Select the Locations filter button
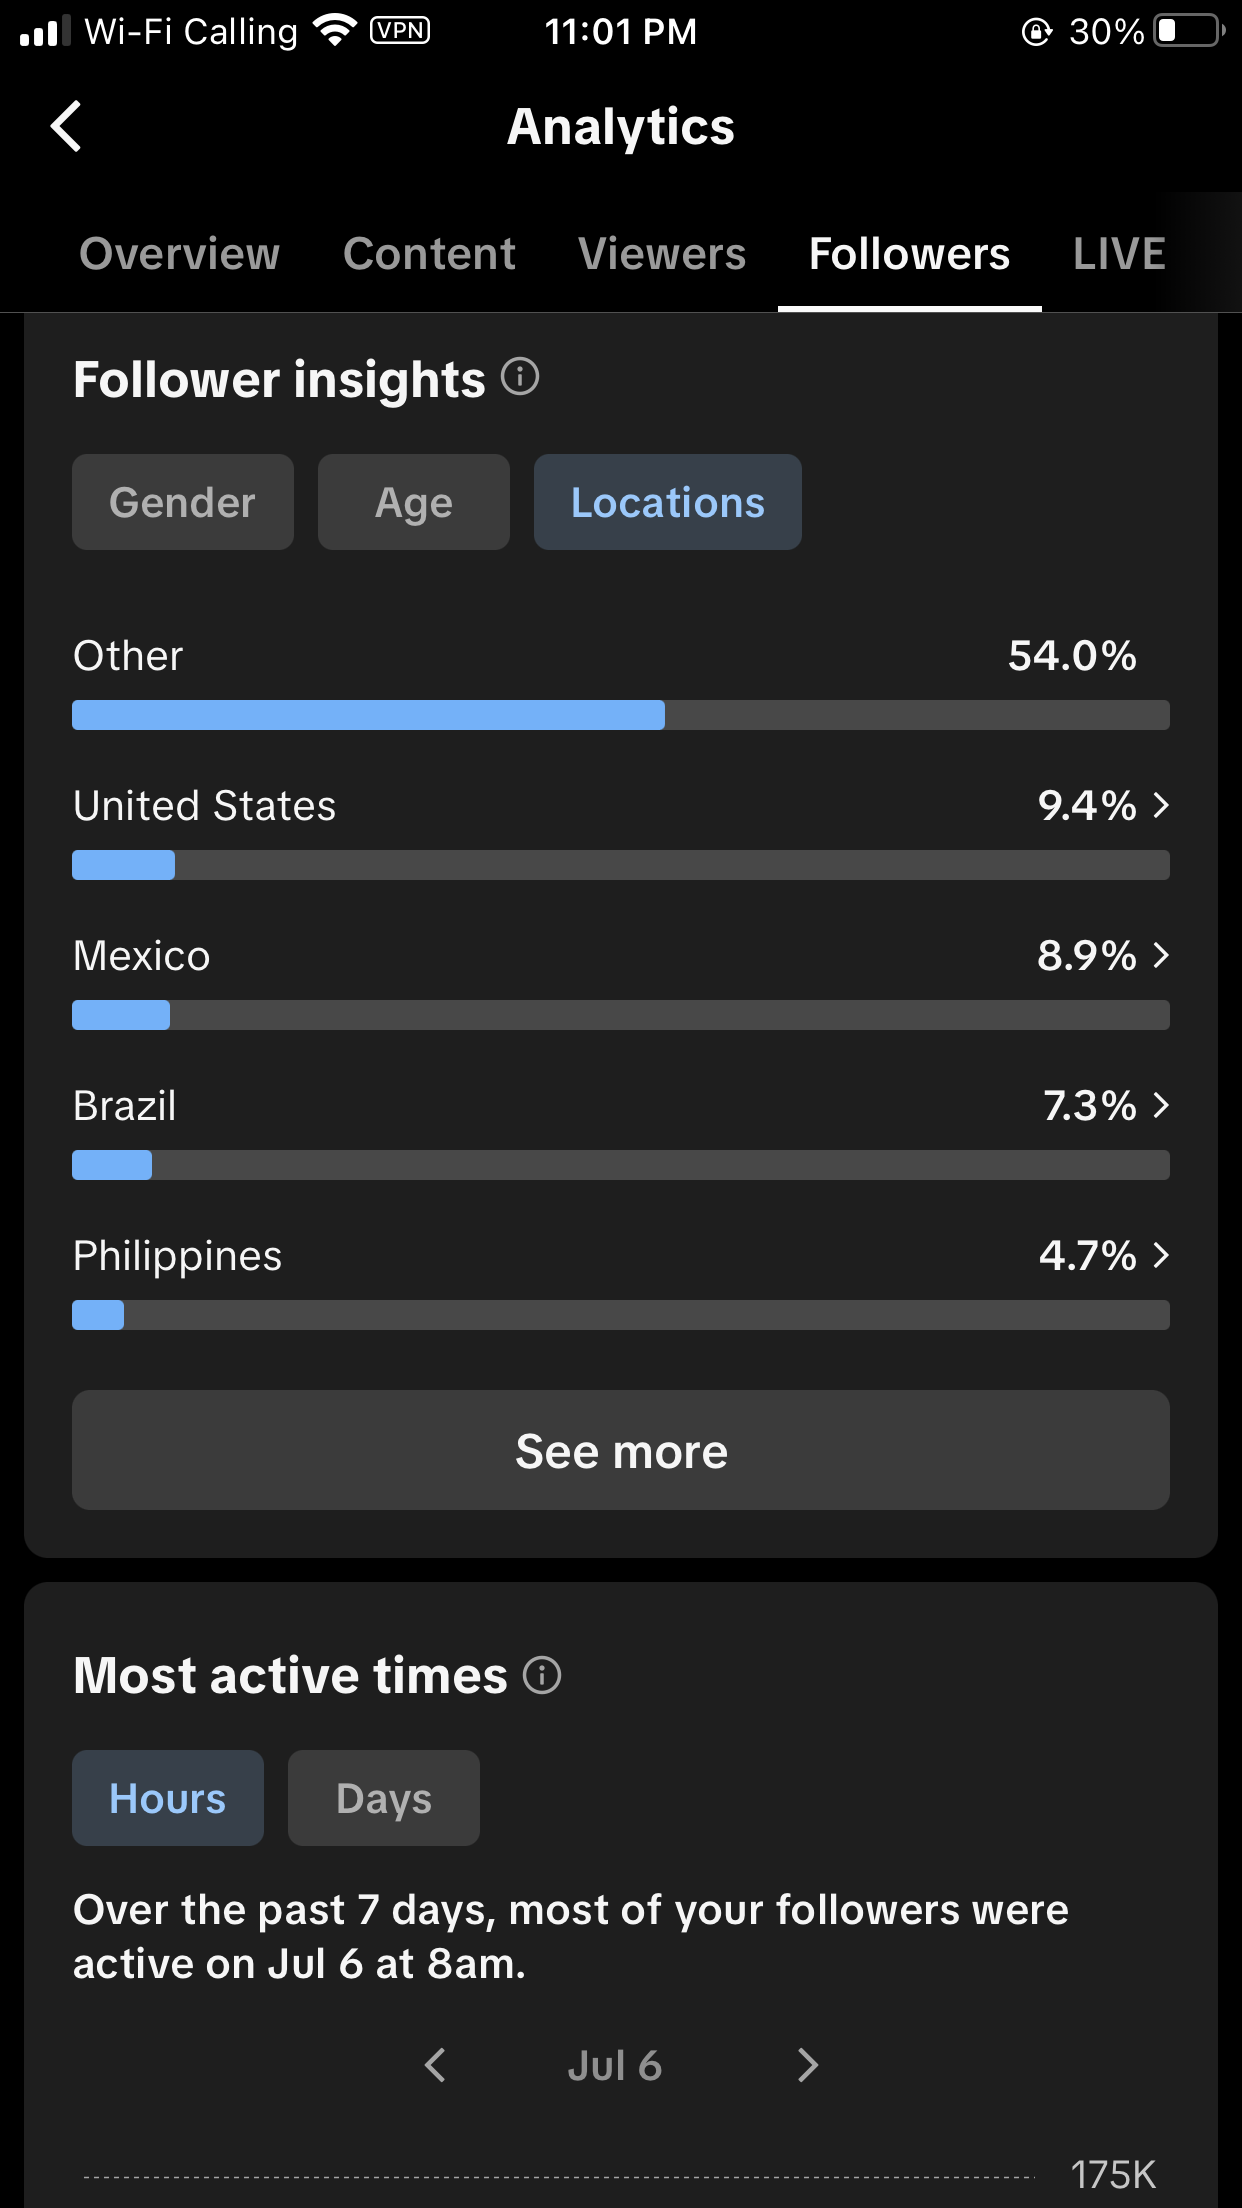The height and width of the screenshot is (2208, 1242). pos(667,502)
